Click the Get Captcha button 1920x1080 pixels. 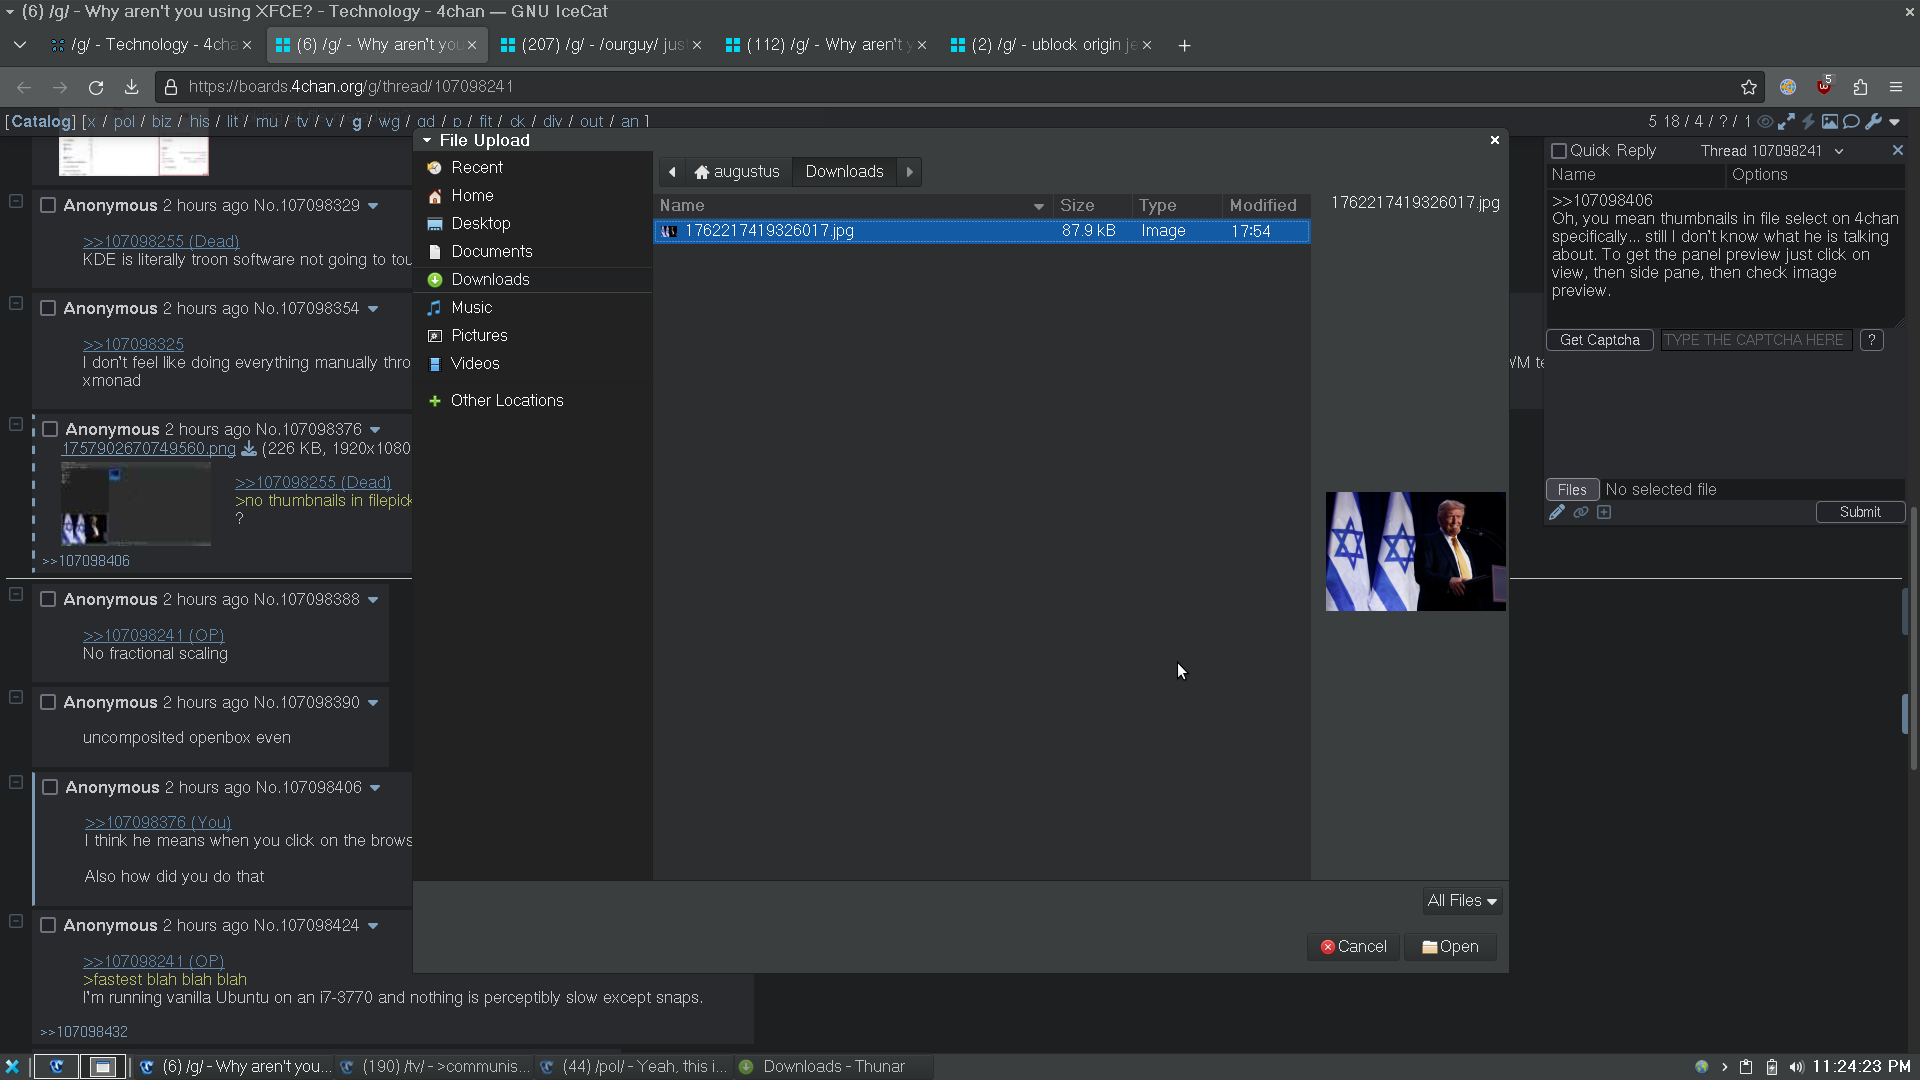click(x=1599, y=340)
